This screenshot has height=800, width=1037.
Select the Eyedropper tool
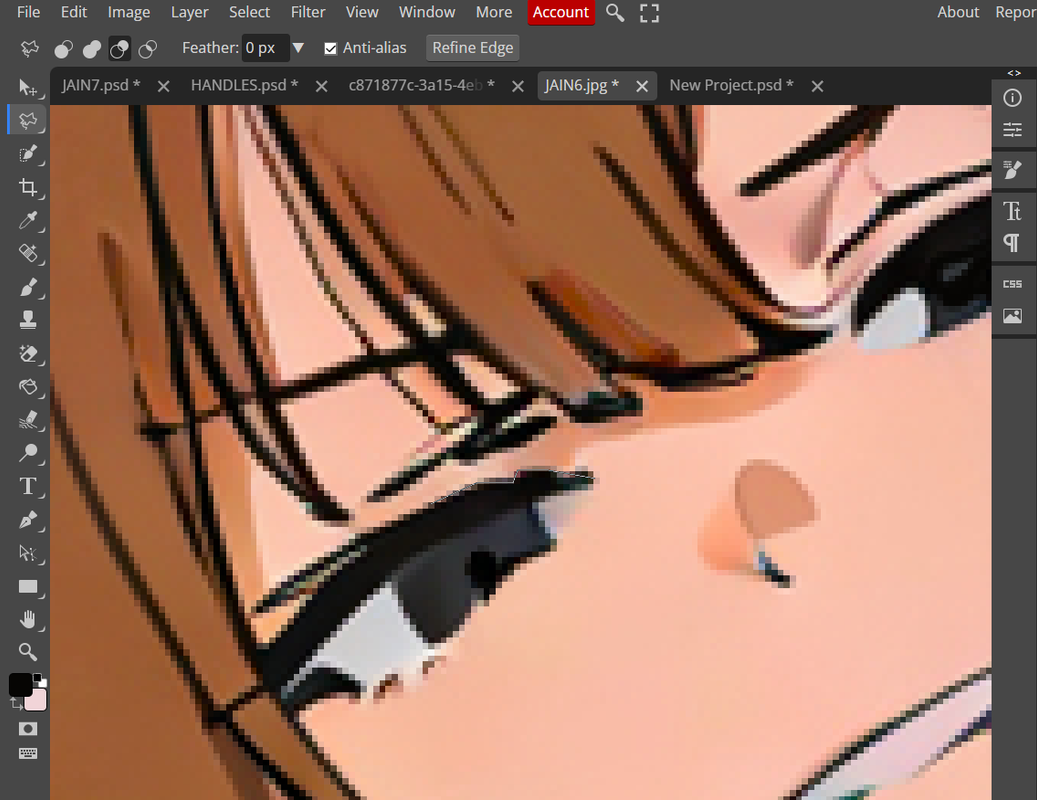click(x=28, y=220)
